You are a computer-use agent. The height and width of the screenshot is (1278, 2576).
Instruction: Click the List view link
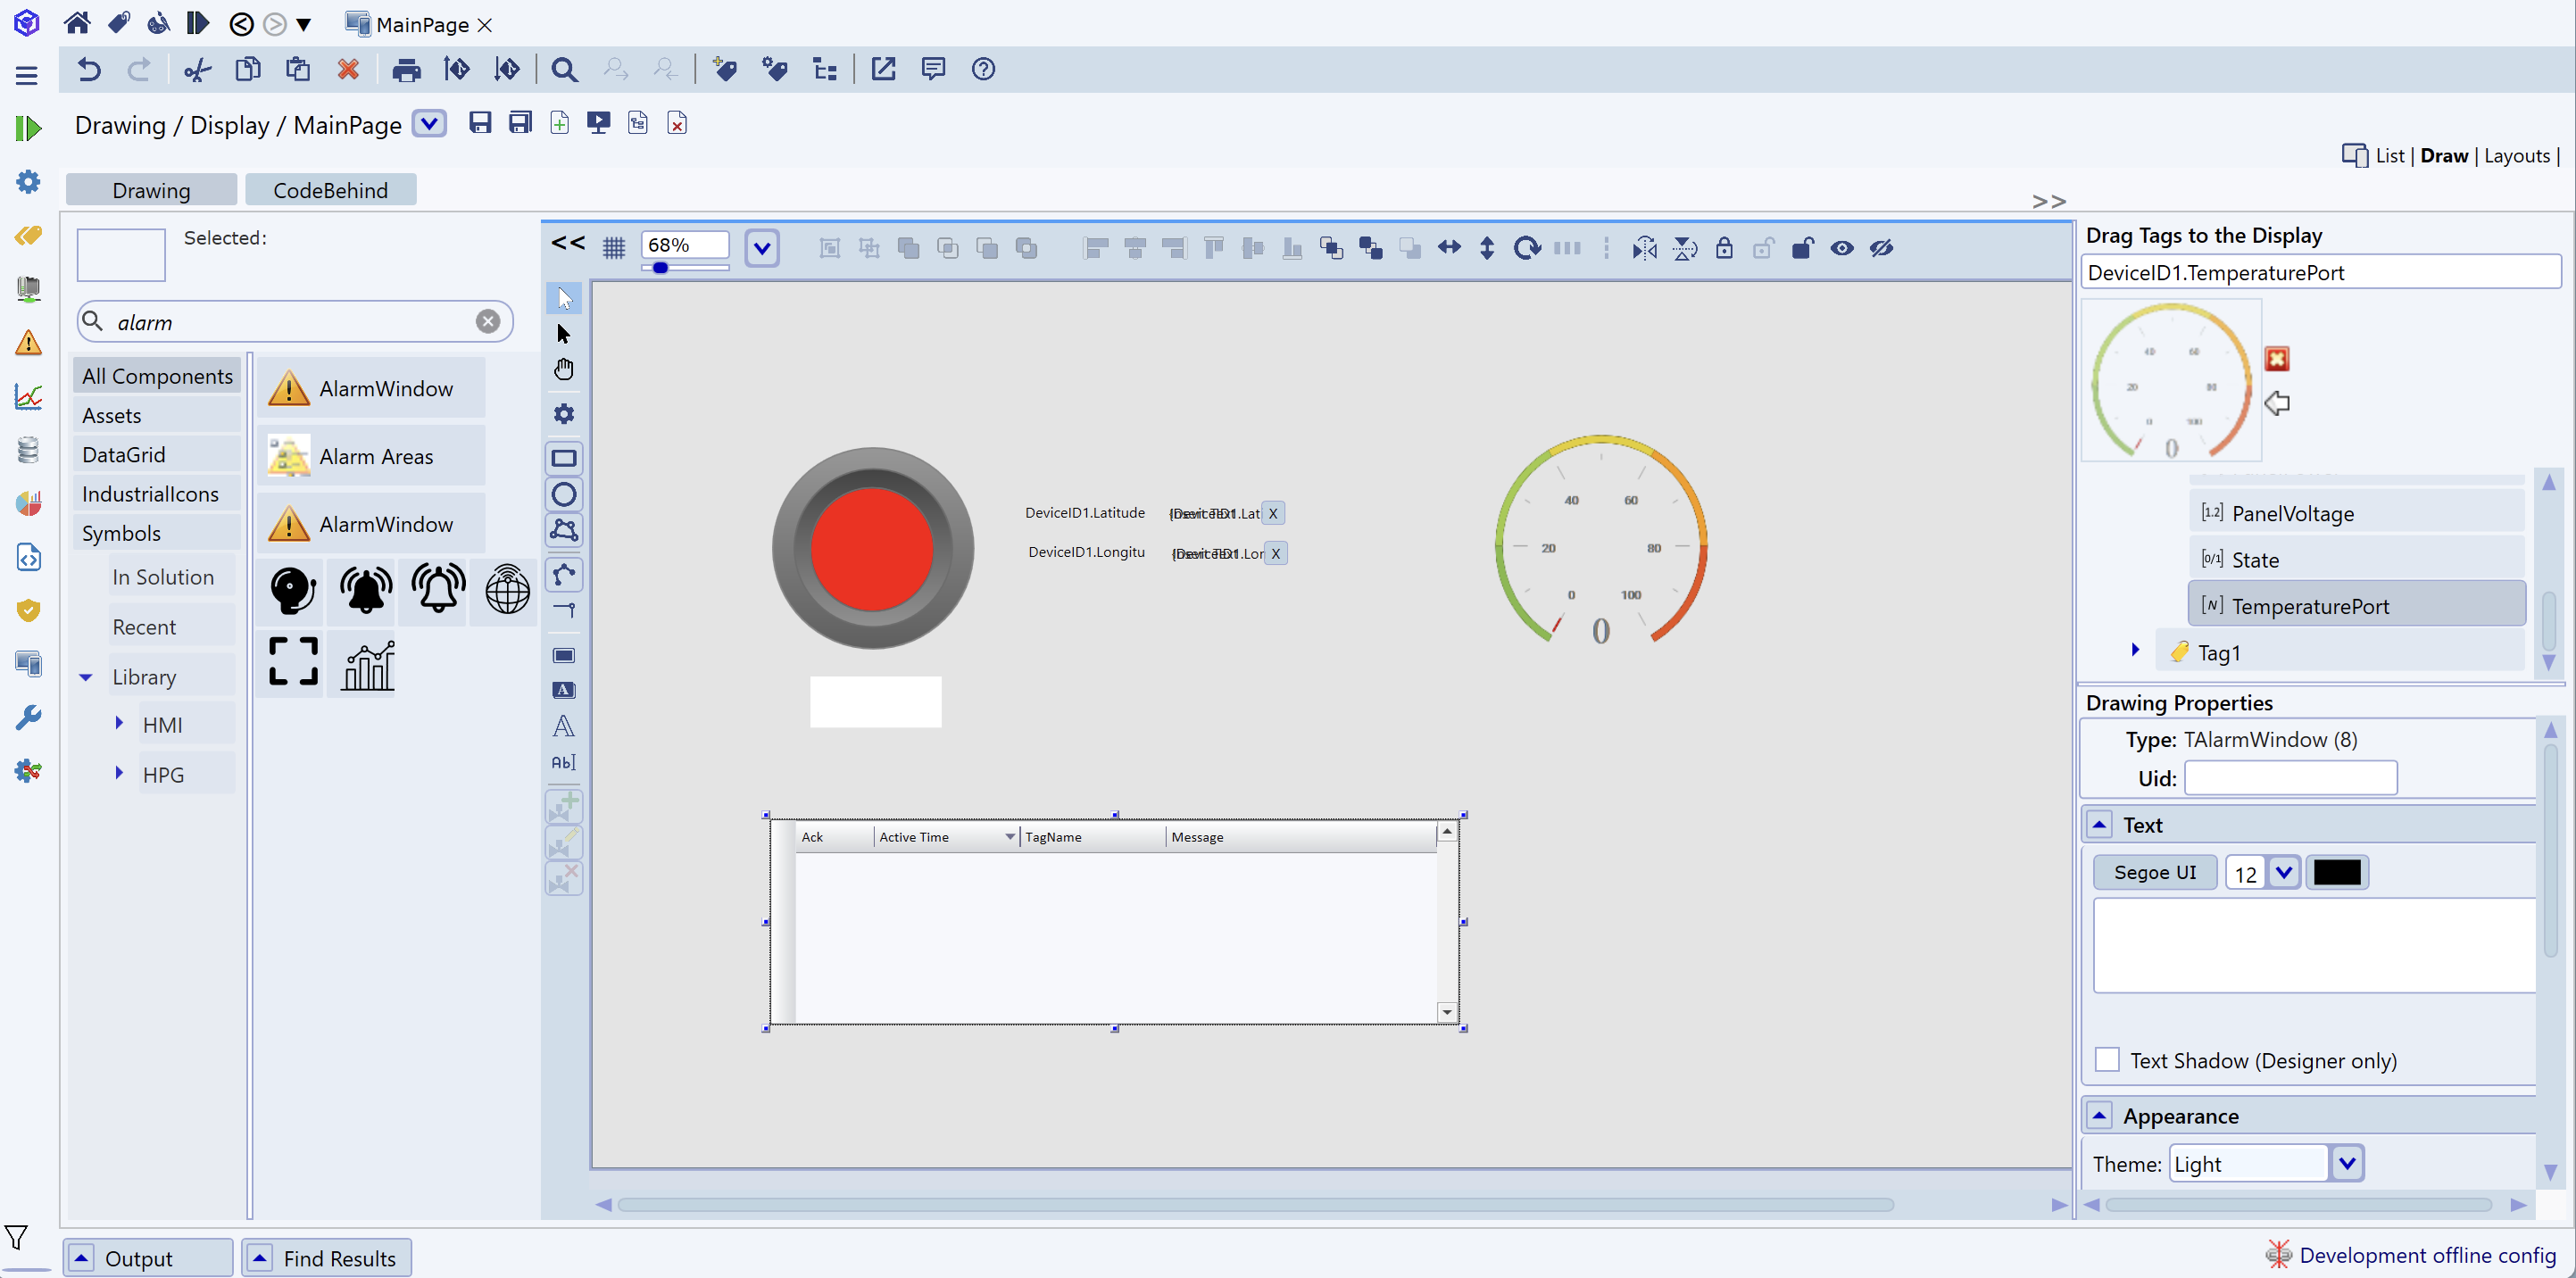[x=2389, y=156]
